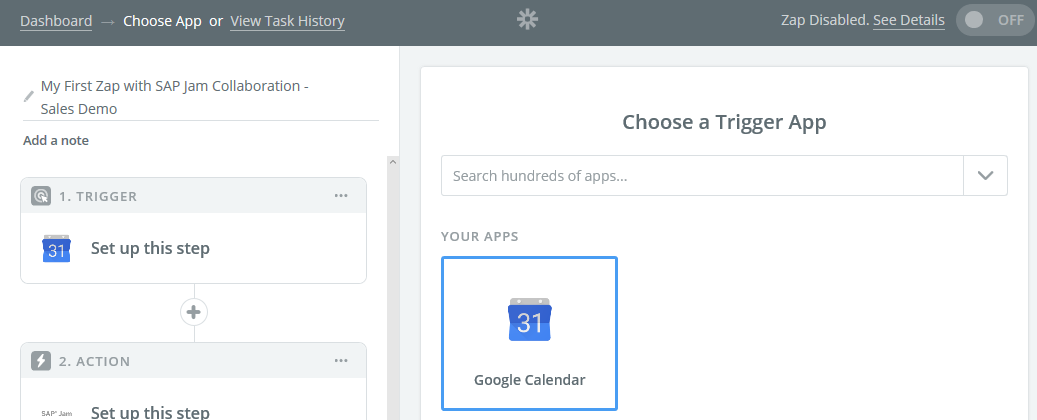Click the action step lightning bolt icon

point(41,361)
